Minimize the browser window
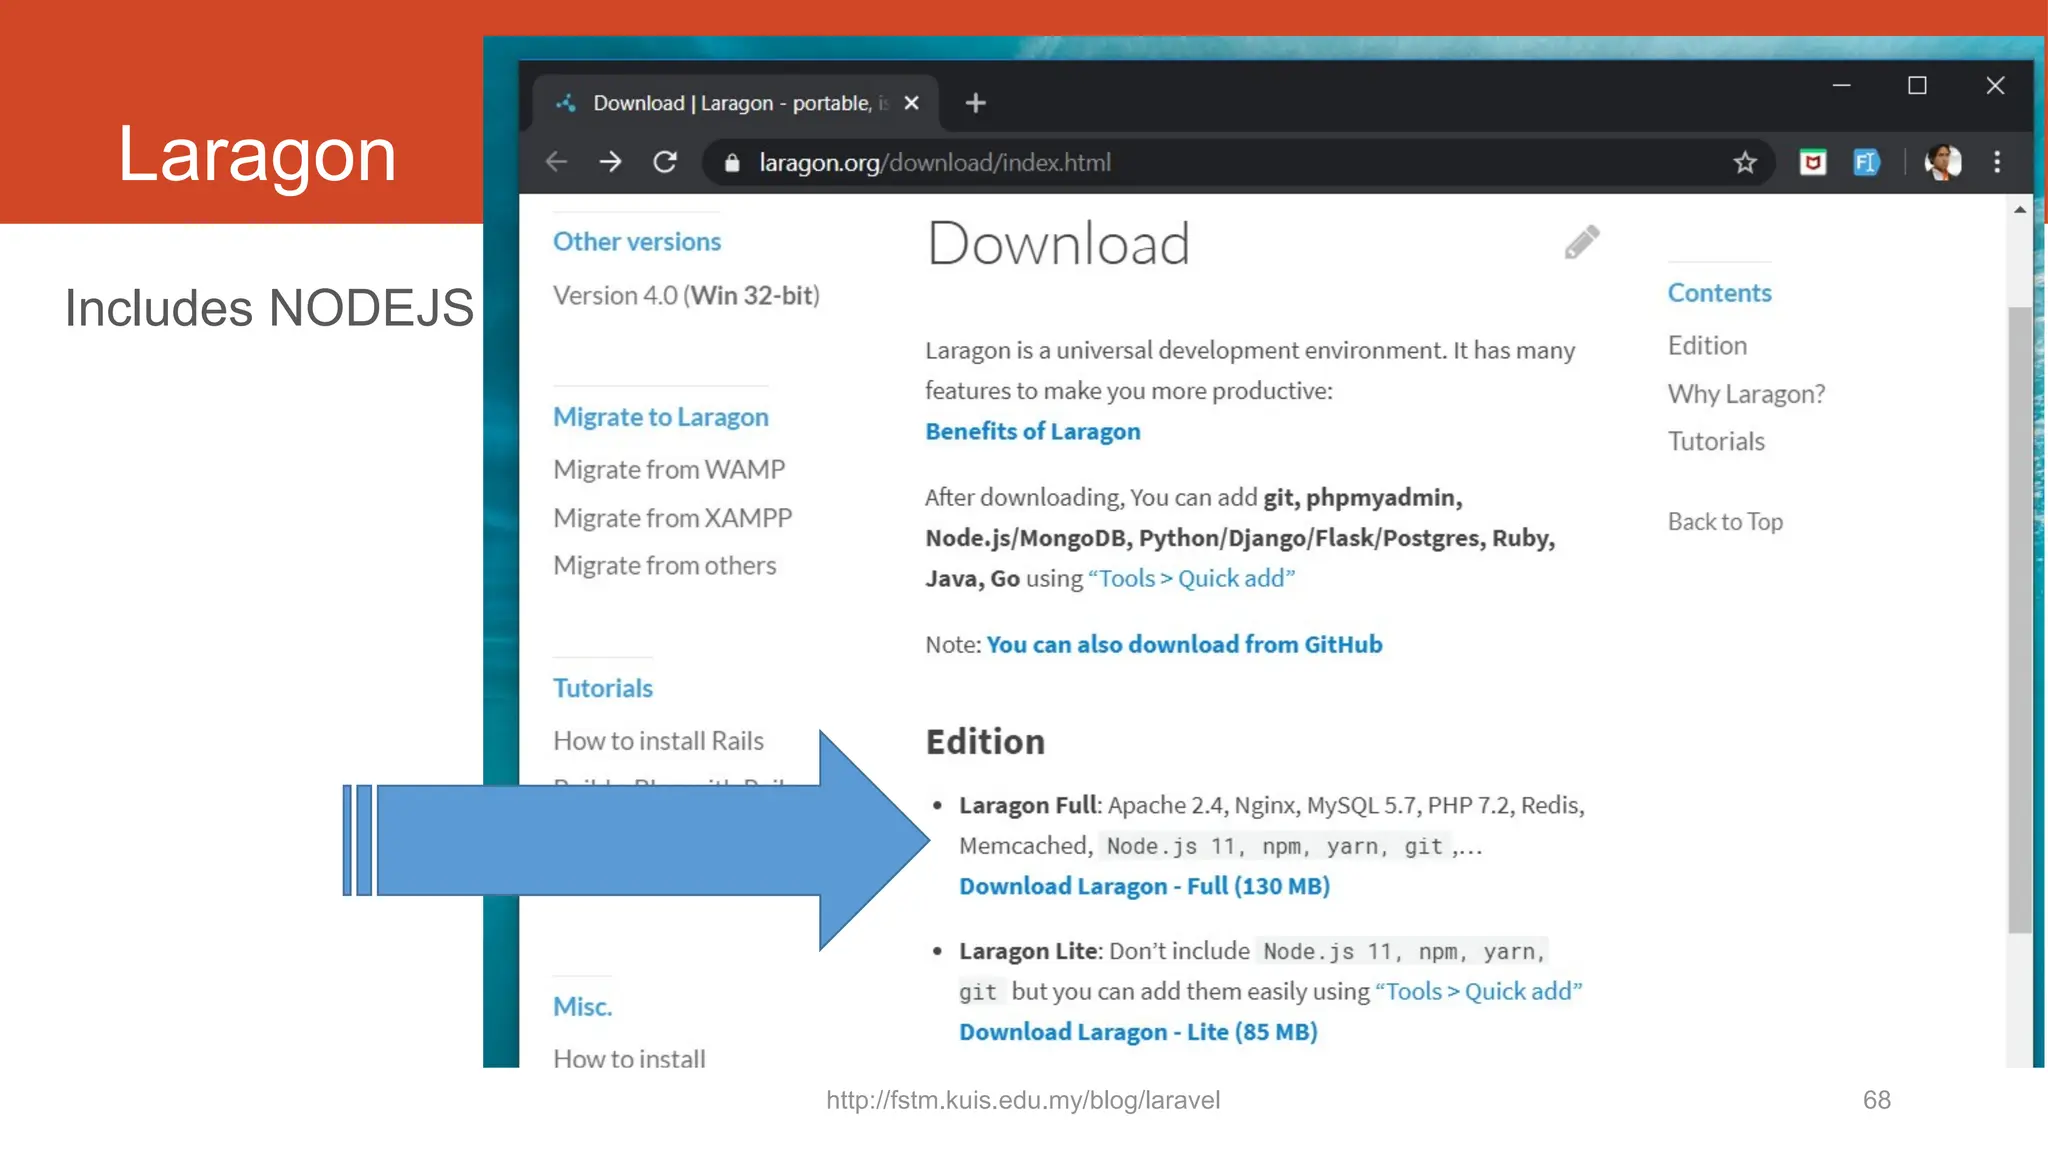Image resolution: width=2048 pixels, height=1152 pixels. pyautogui.click(x=1841, y=86)
